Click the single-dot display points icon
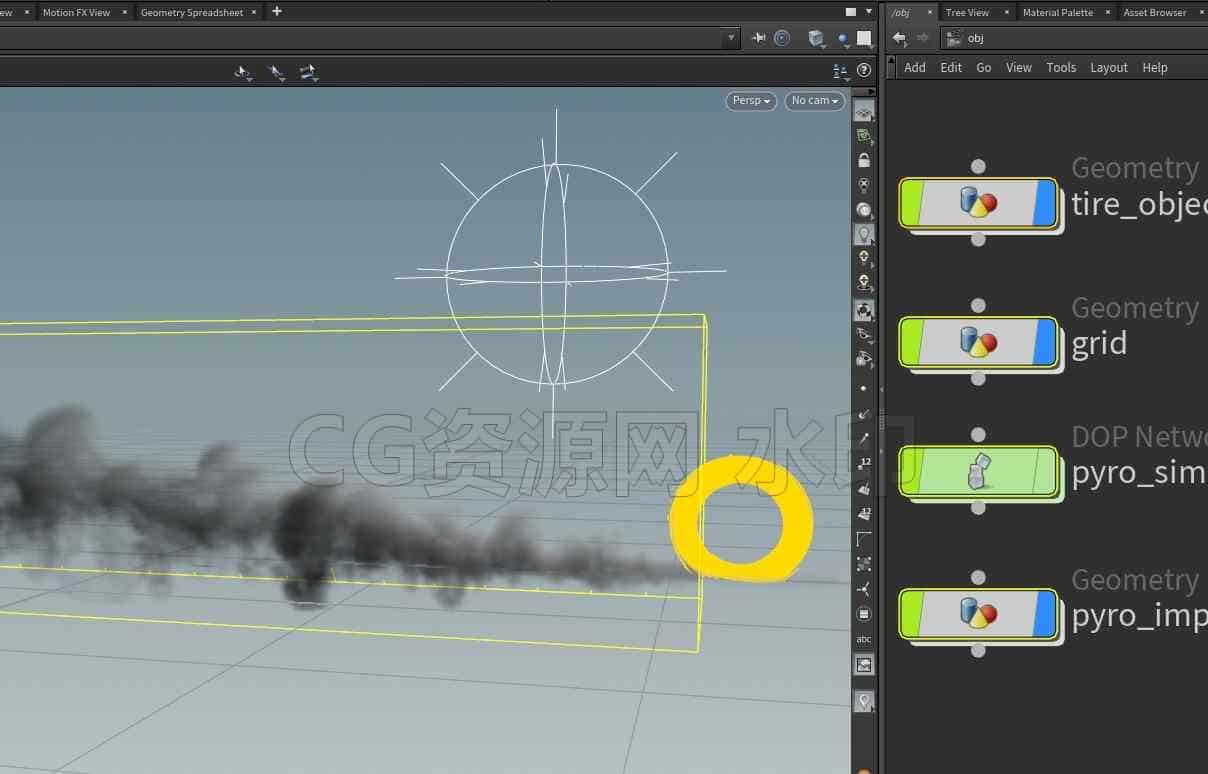 pos(864,388)
